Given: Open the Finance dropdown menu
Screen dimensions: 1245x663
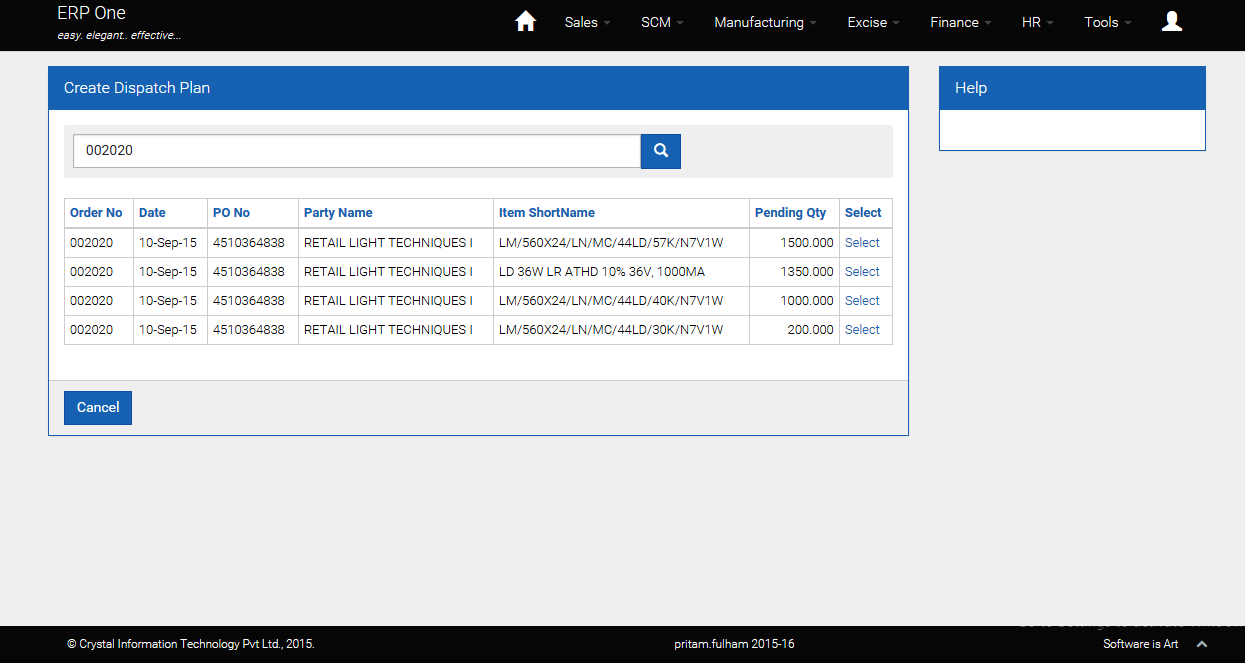Looking at the screenshot, I should pyautogui.click(x=961, y=22).
